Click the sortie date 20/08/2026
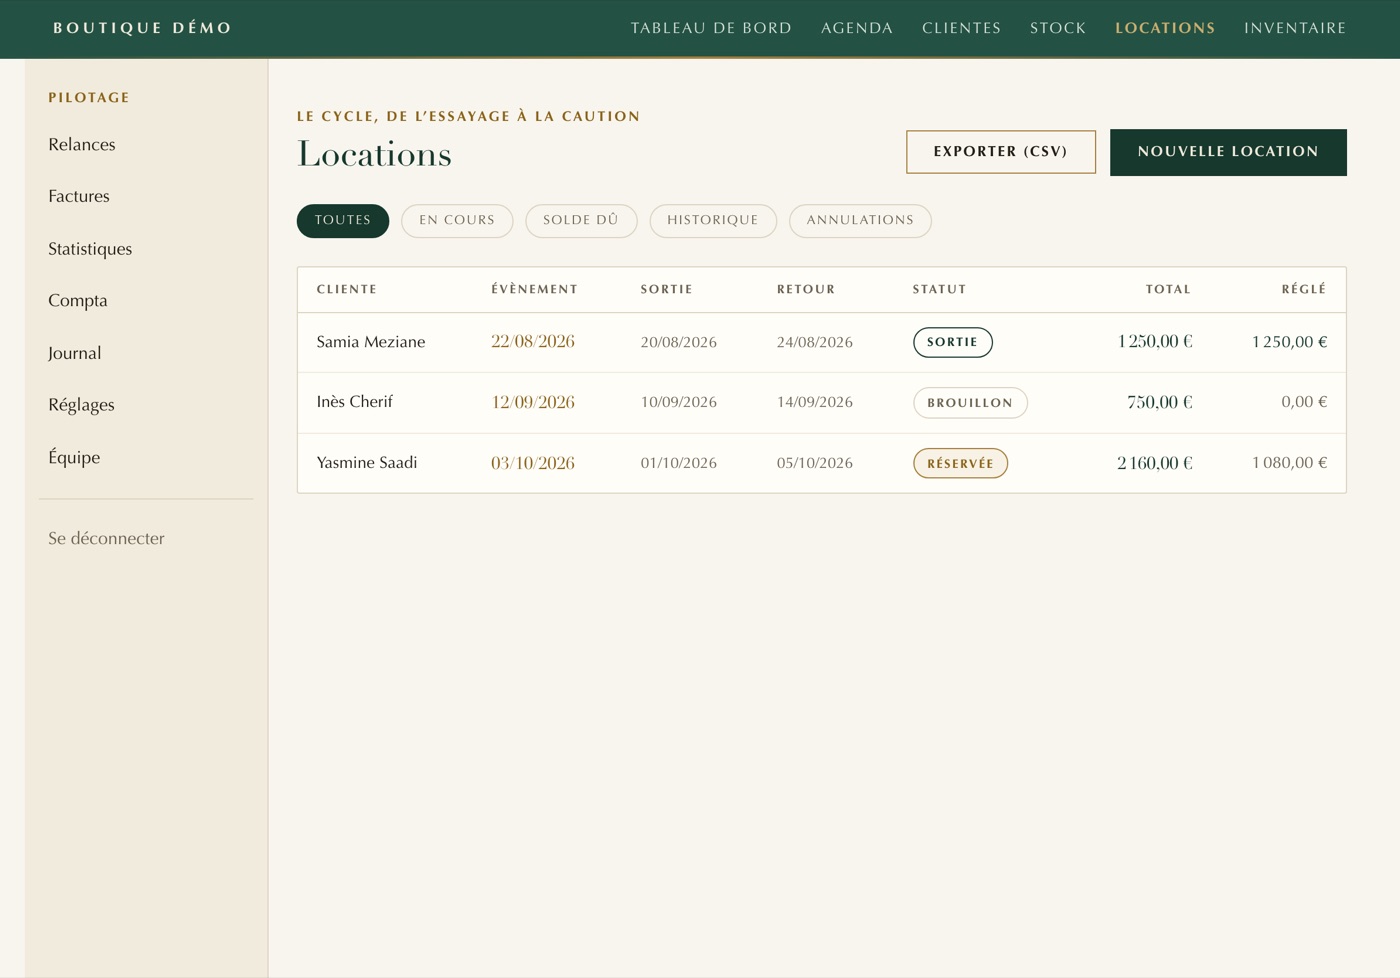The height and width of the screenshot is (978, 1400). click(679, 342)
